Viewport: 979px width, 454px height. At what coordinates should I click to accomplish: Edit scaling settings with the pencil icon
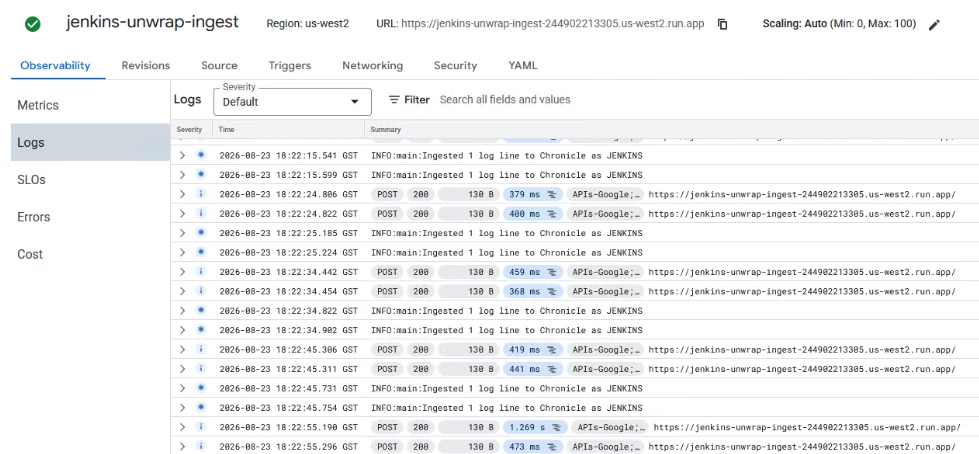tap(934, 25)
